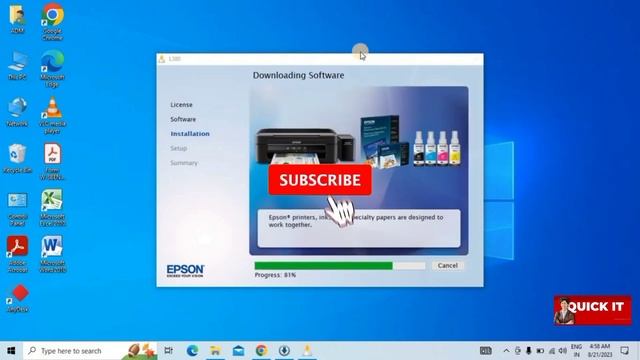Open the Windows Start menu
640x360 pixels.
pos(11,351)
